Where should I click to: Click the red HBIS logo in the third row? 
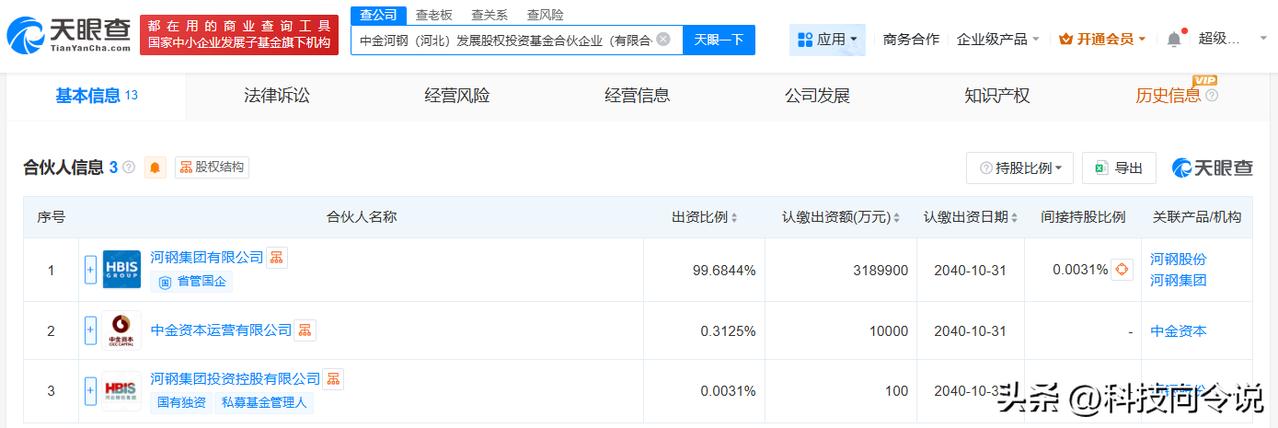[122, 391]
